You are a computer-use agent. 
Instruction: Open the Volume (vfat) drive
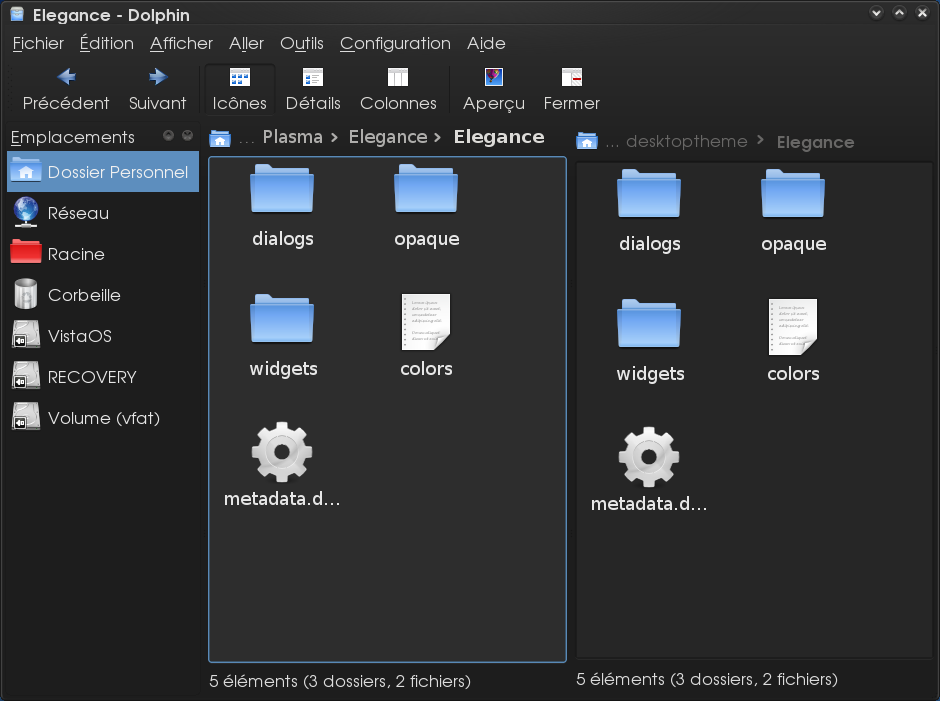tap(103, 418)
